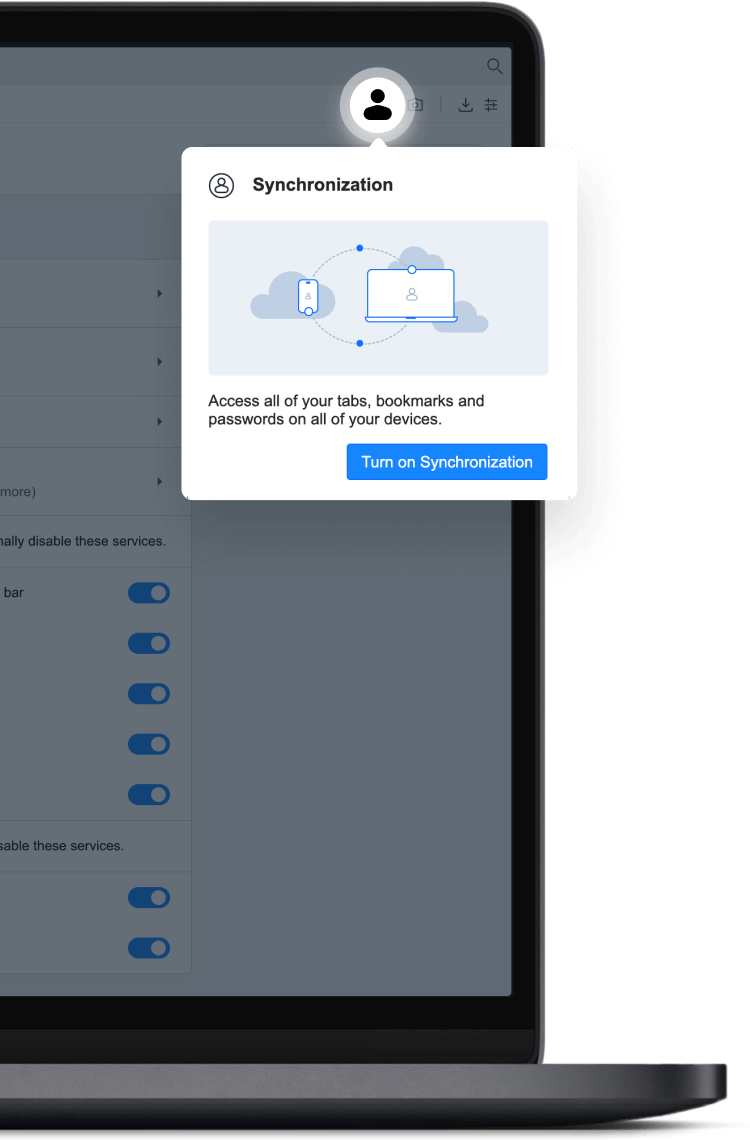Click the 'Access all of your tabs' description

[346, 410]
